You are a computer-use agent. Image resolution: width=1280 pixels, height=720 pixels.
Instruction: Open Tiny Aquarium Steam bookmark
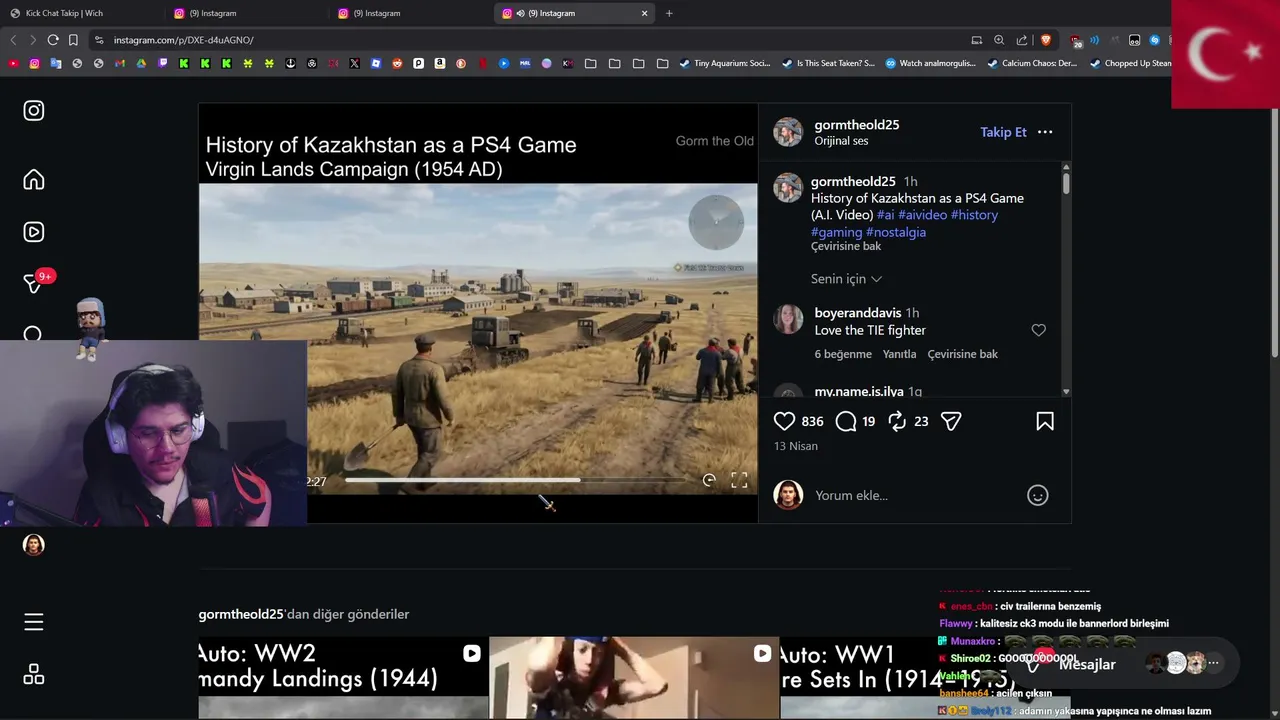tap(725, 63)
